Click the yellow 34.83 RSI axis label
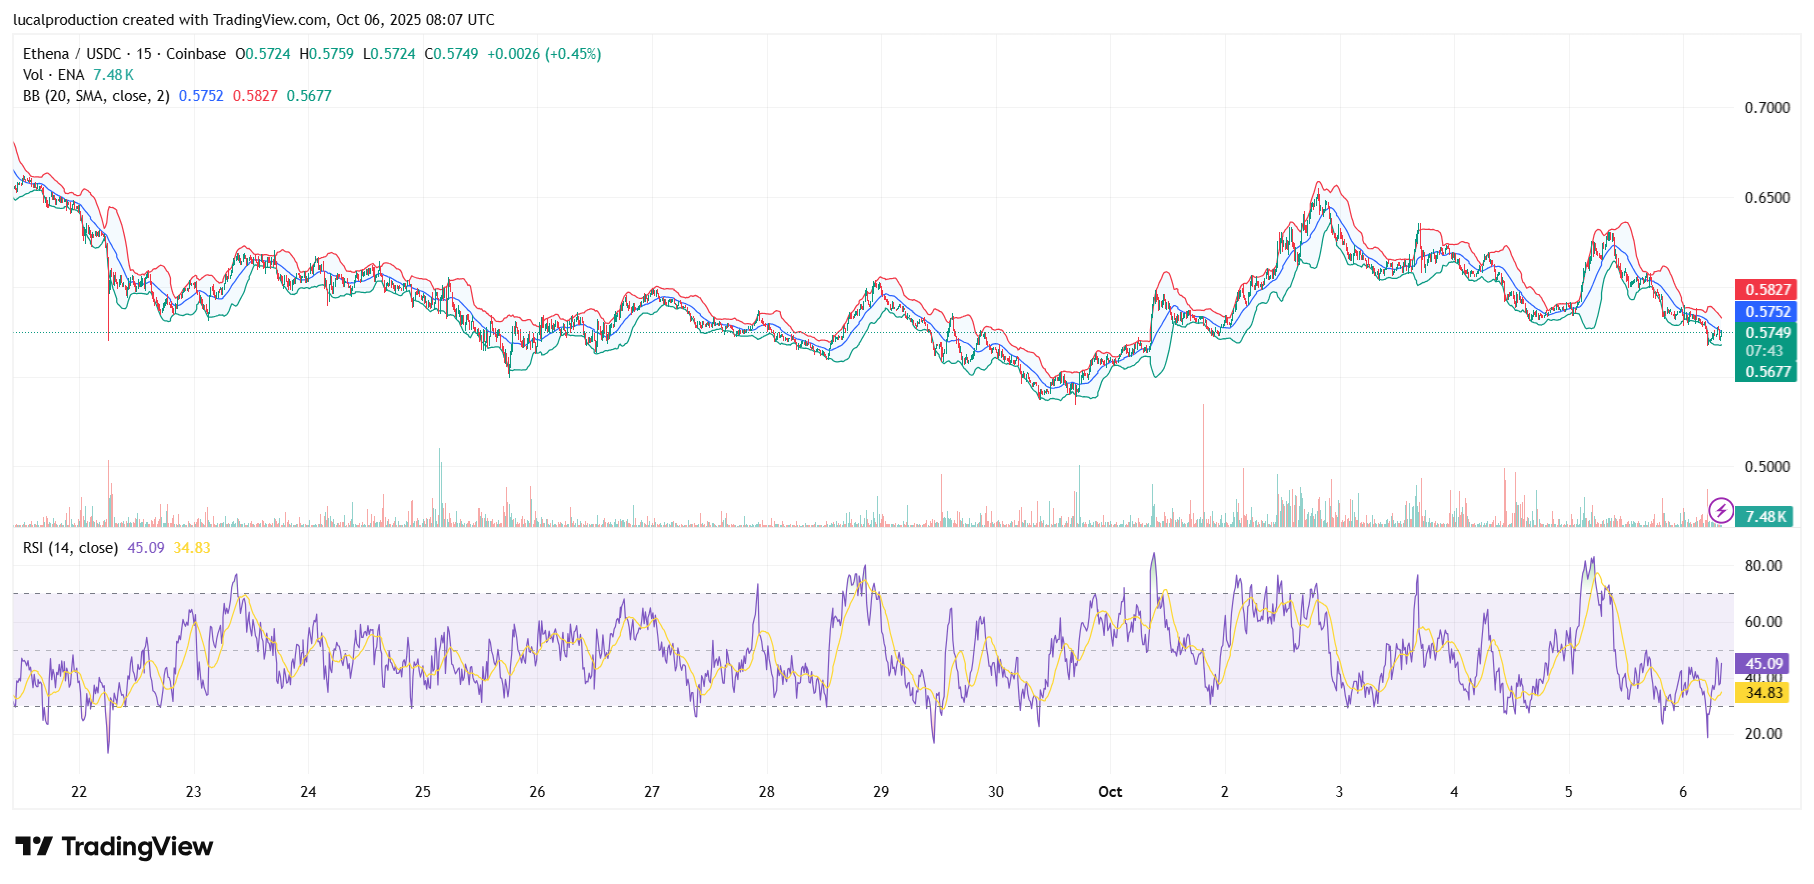This screenshot has height=884, width=1814. (1763, 693)
